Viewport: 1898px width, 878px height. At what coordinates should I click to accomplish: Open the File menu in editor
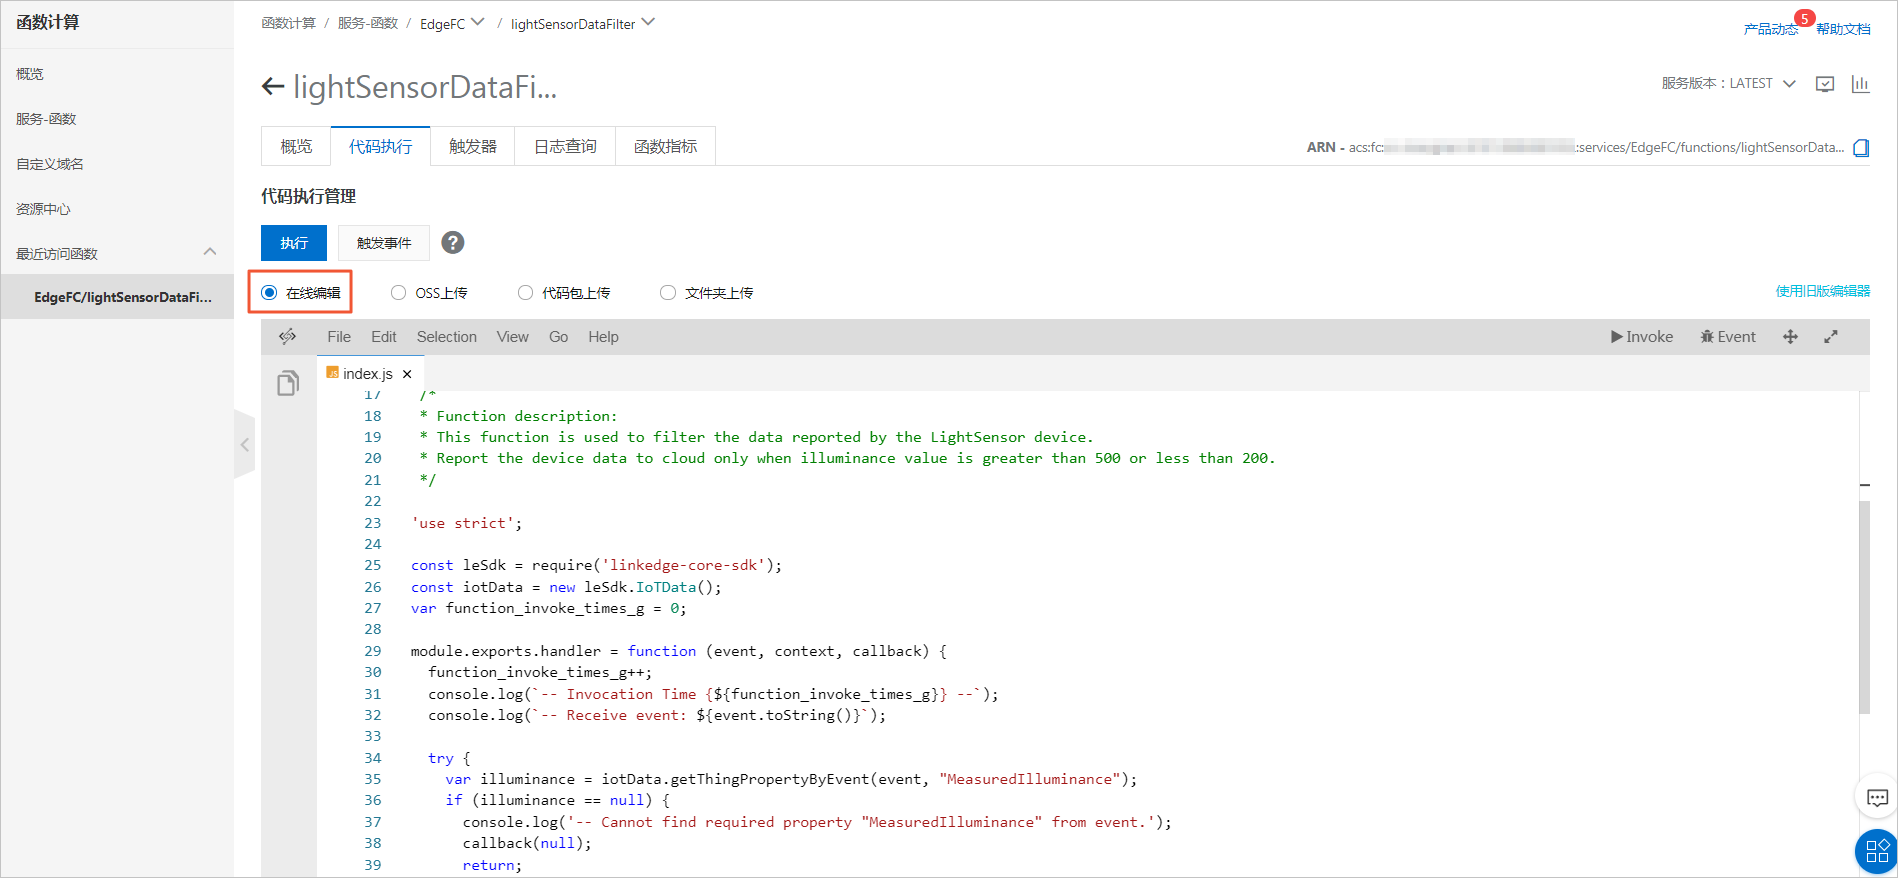point(339,337)
